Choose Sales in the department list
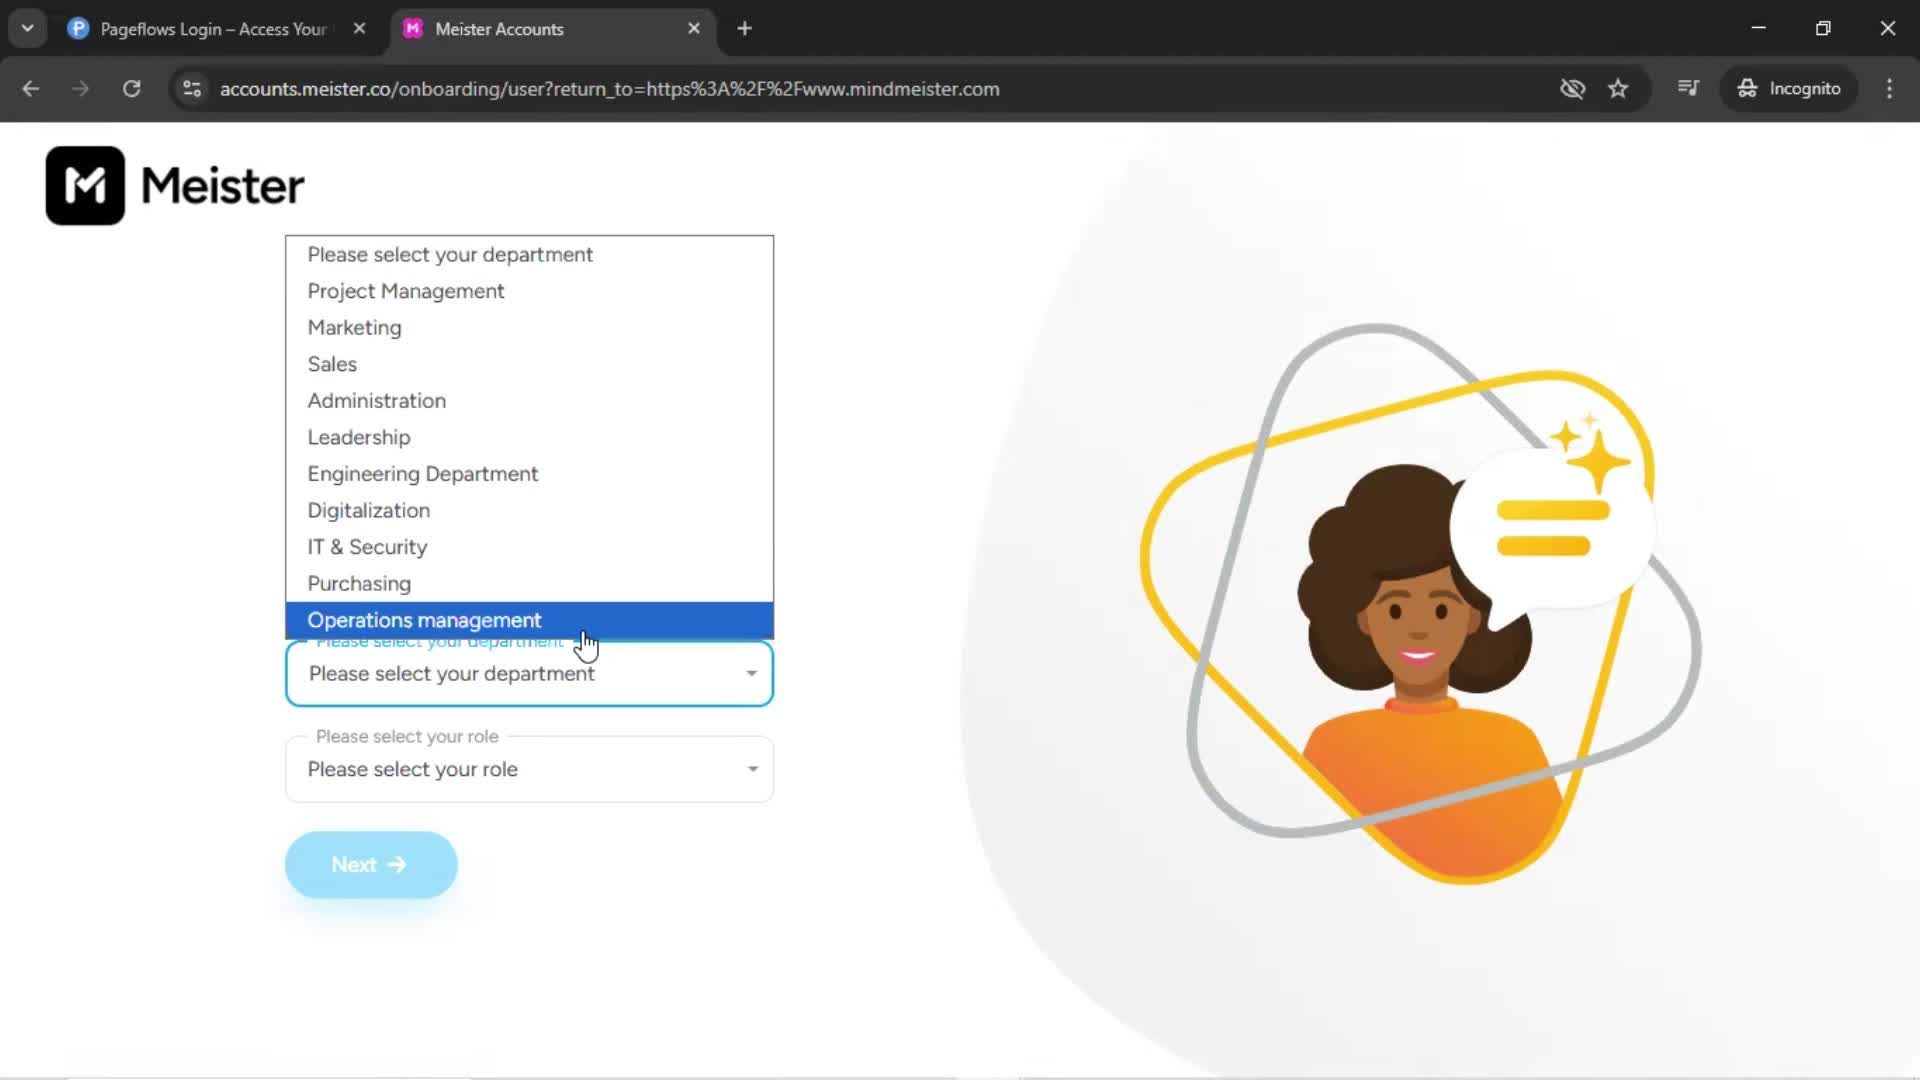Screen dimensions: 1920x1080 (529, 364)
